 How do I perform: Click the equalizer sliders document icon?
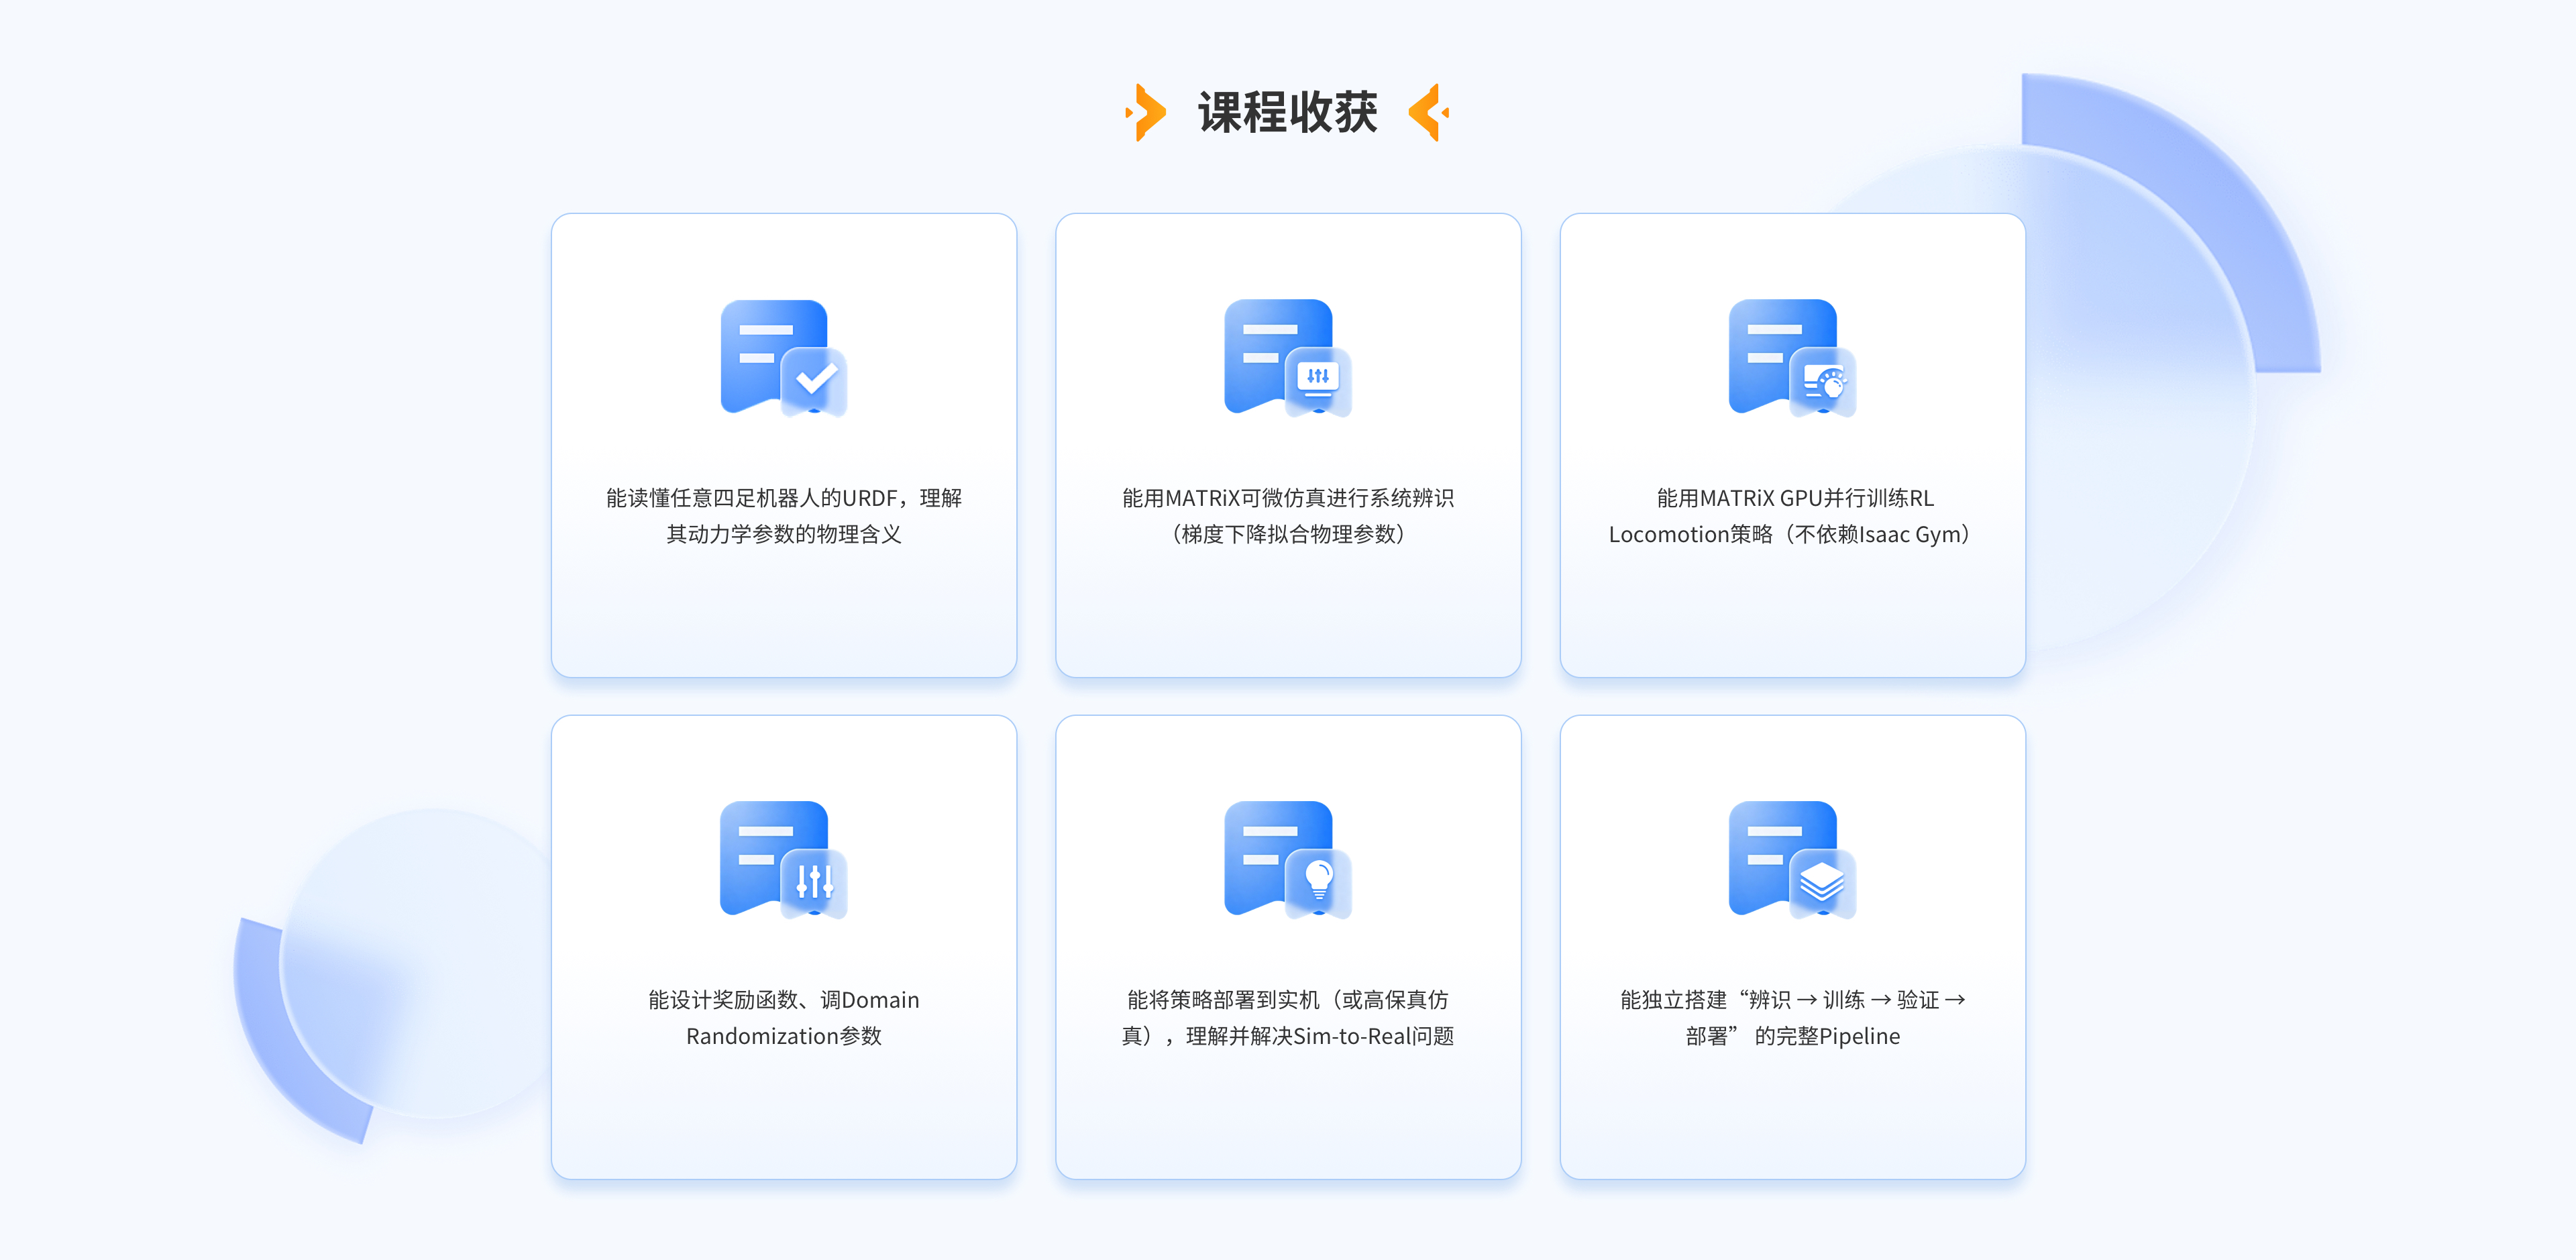click(x=783, y=860)
